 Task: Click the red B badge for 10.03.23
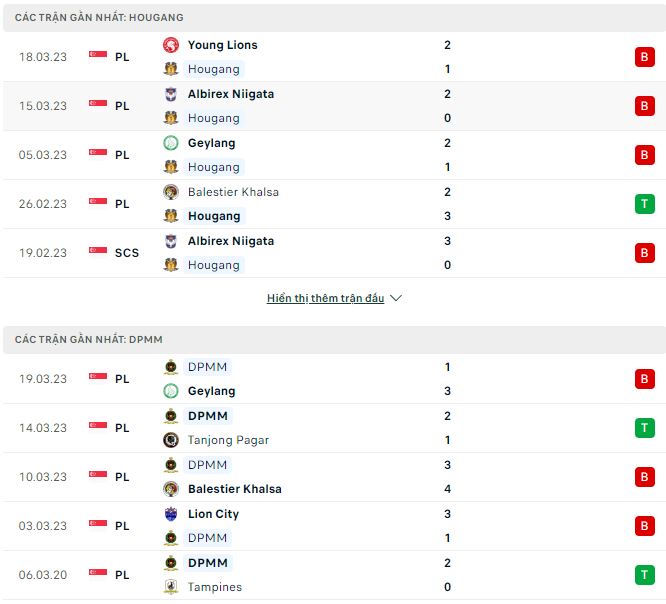click(x=645, y=477)
